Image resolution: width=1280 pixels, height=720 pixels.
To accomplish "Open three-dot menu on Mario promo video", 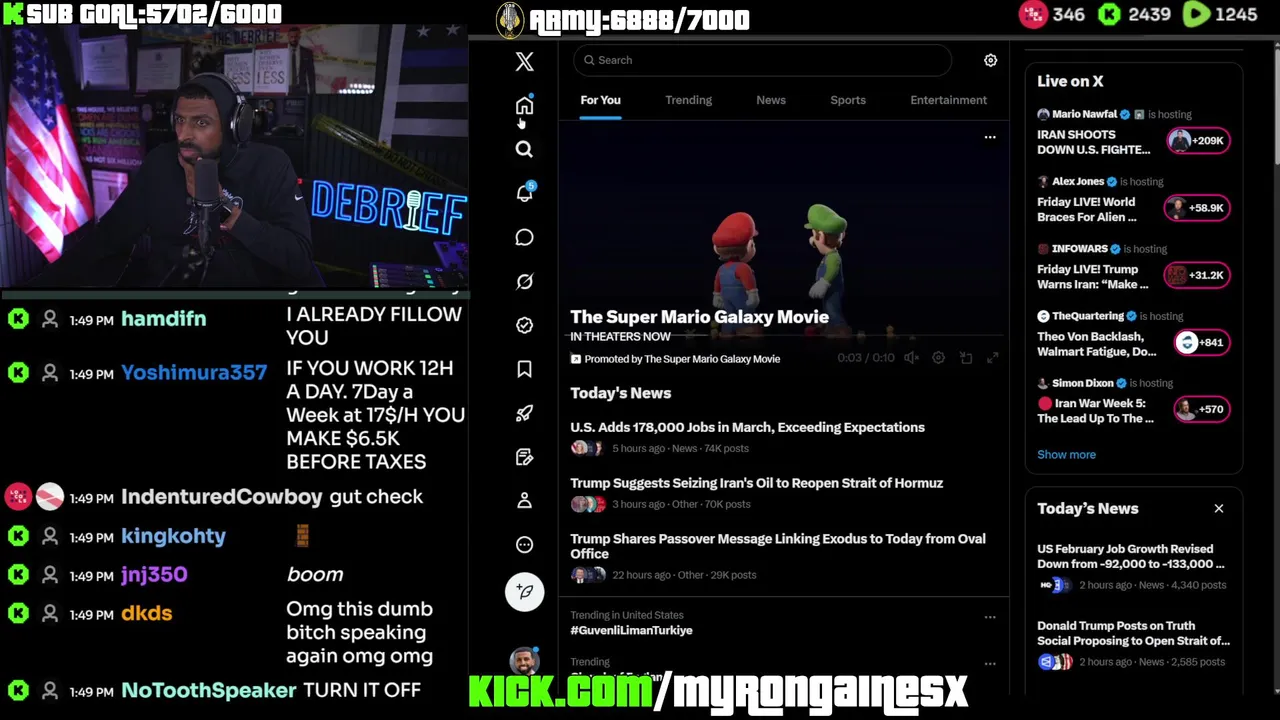I will click(x=990, y=137).
